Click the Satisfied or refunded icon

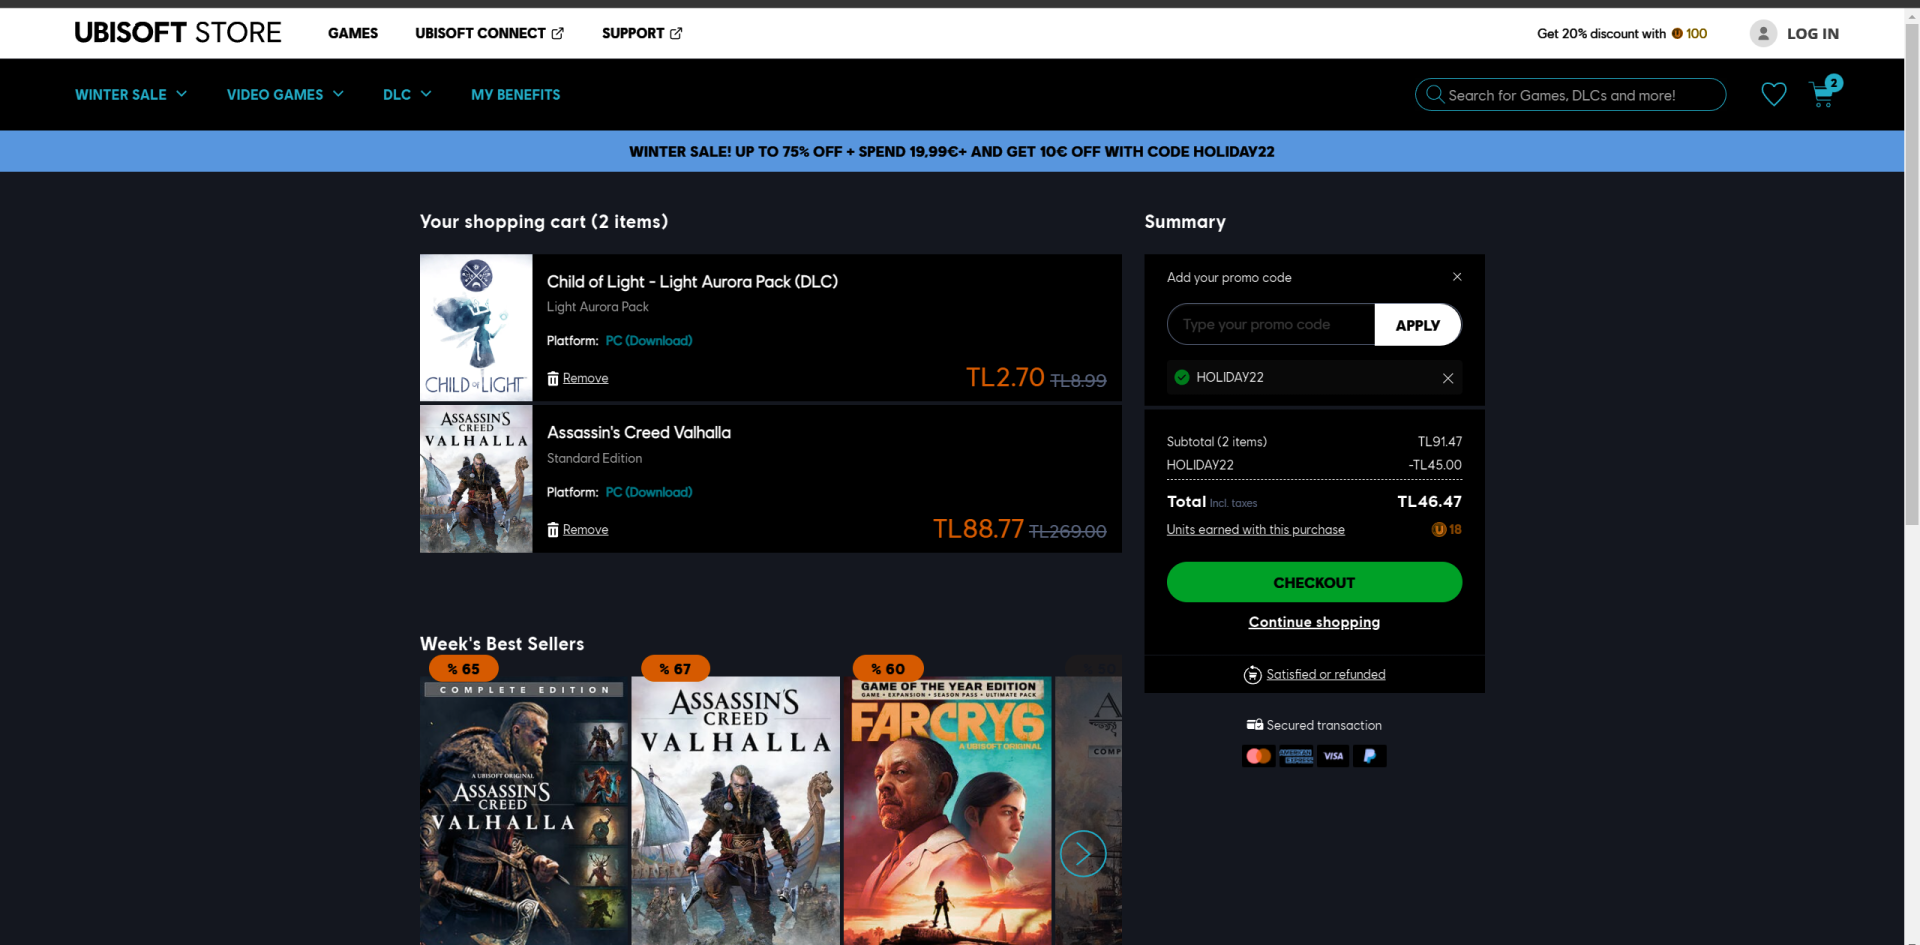tap(1252, 675)
